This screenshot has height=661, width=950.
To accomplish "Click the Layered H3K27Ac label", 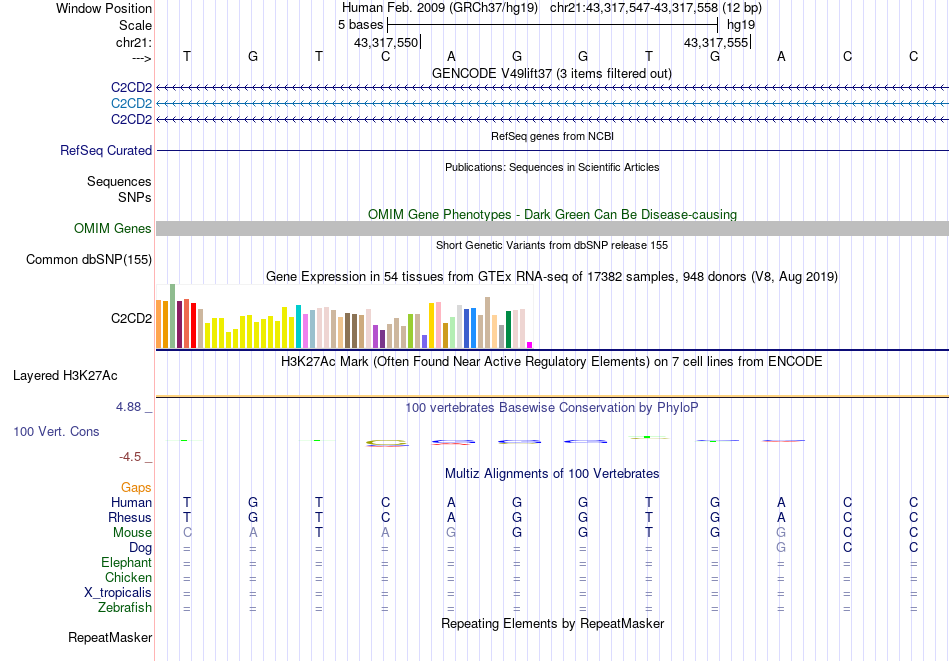I will tap(65, 376).
